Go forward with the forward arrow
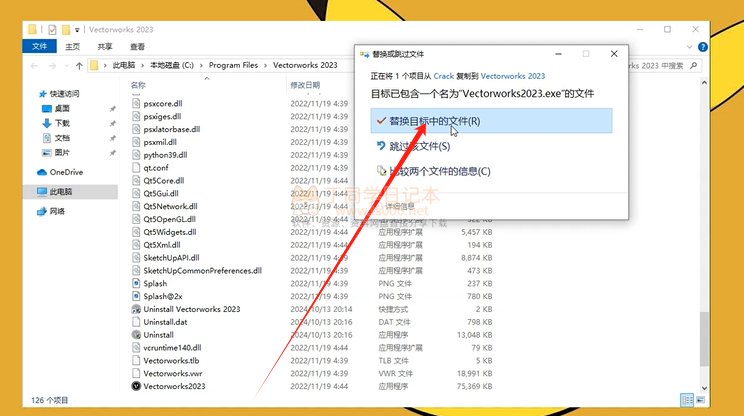Screen dimensions: 744x416 pos(52,65)
